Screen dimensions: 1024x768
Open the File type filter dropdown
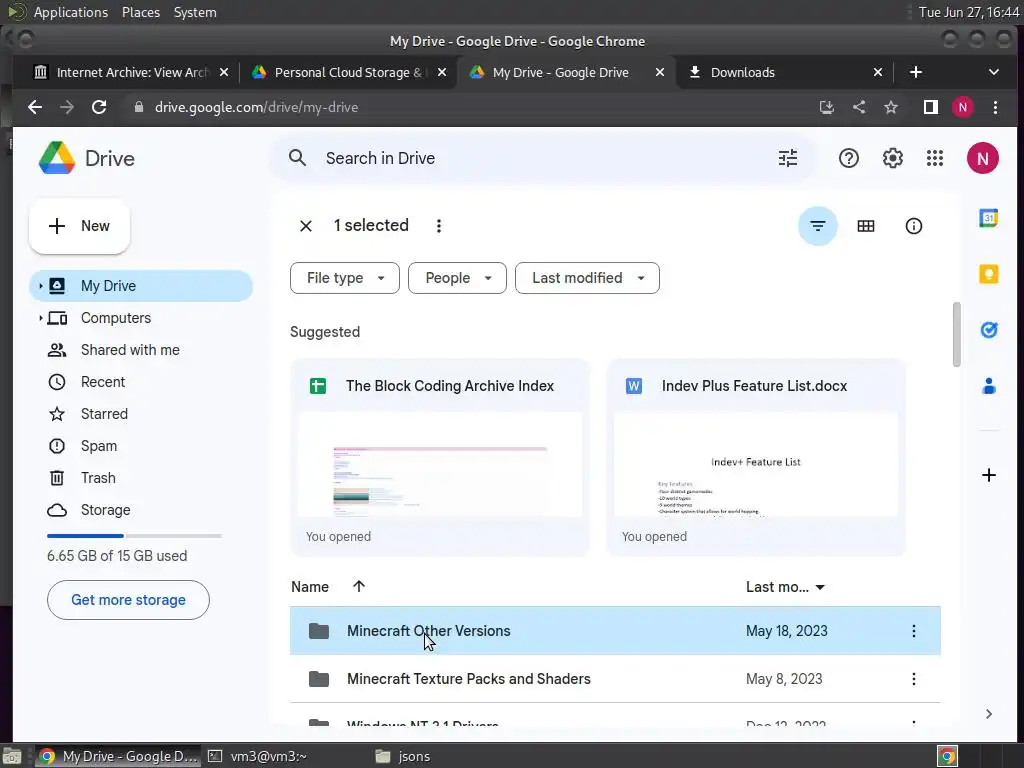[345, 278]
